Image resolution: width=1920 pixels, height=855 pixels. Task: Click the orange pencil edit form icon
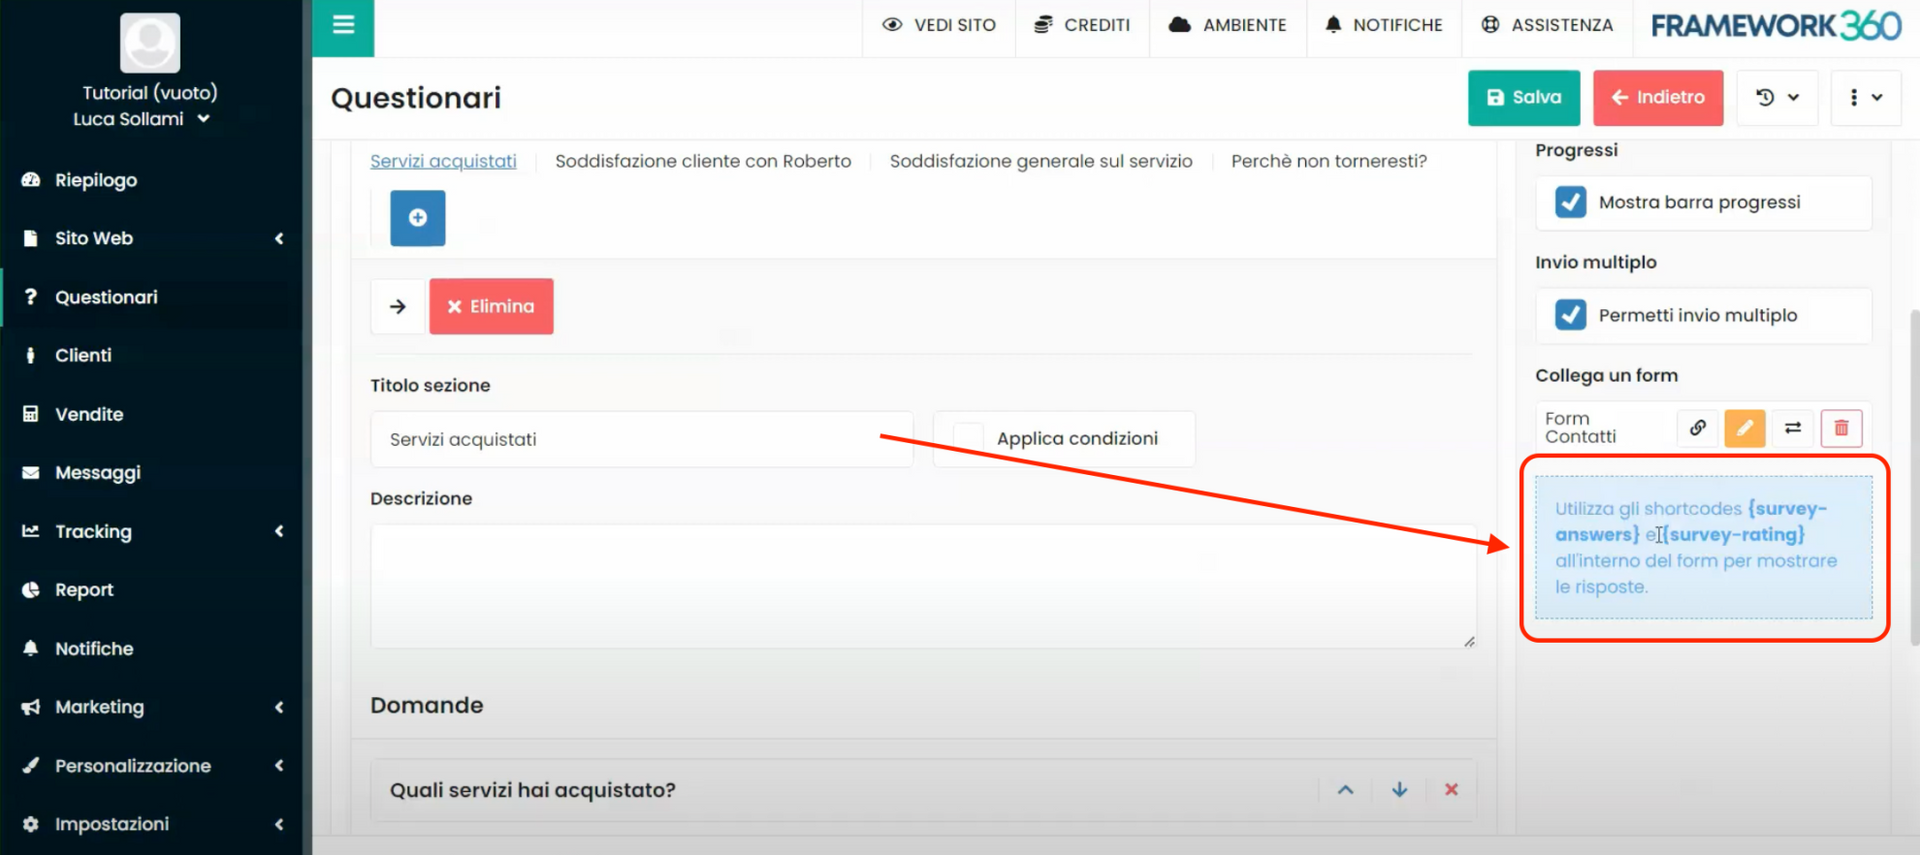(1745, 428)
